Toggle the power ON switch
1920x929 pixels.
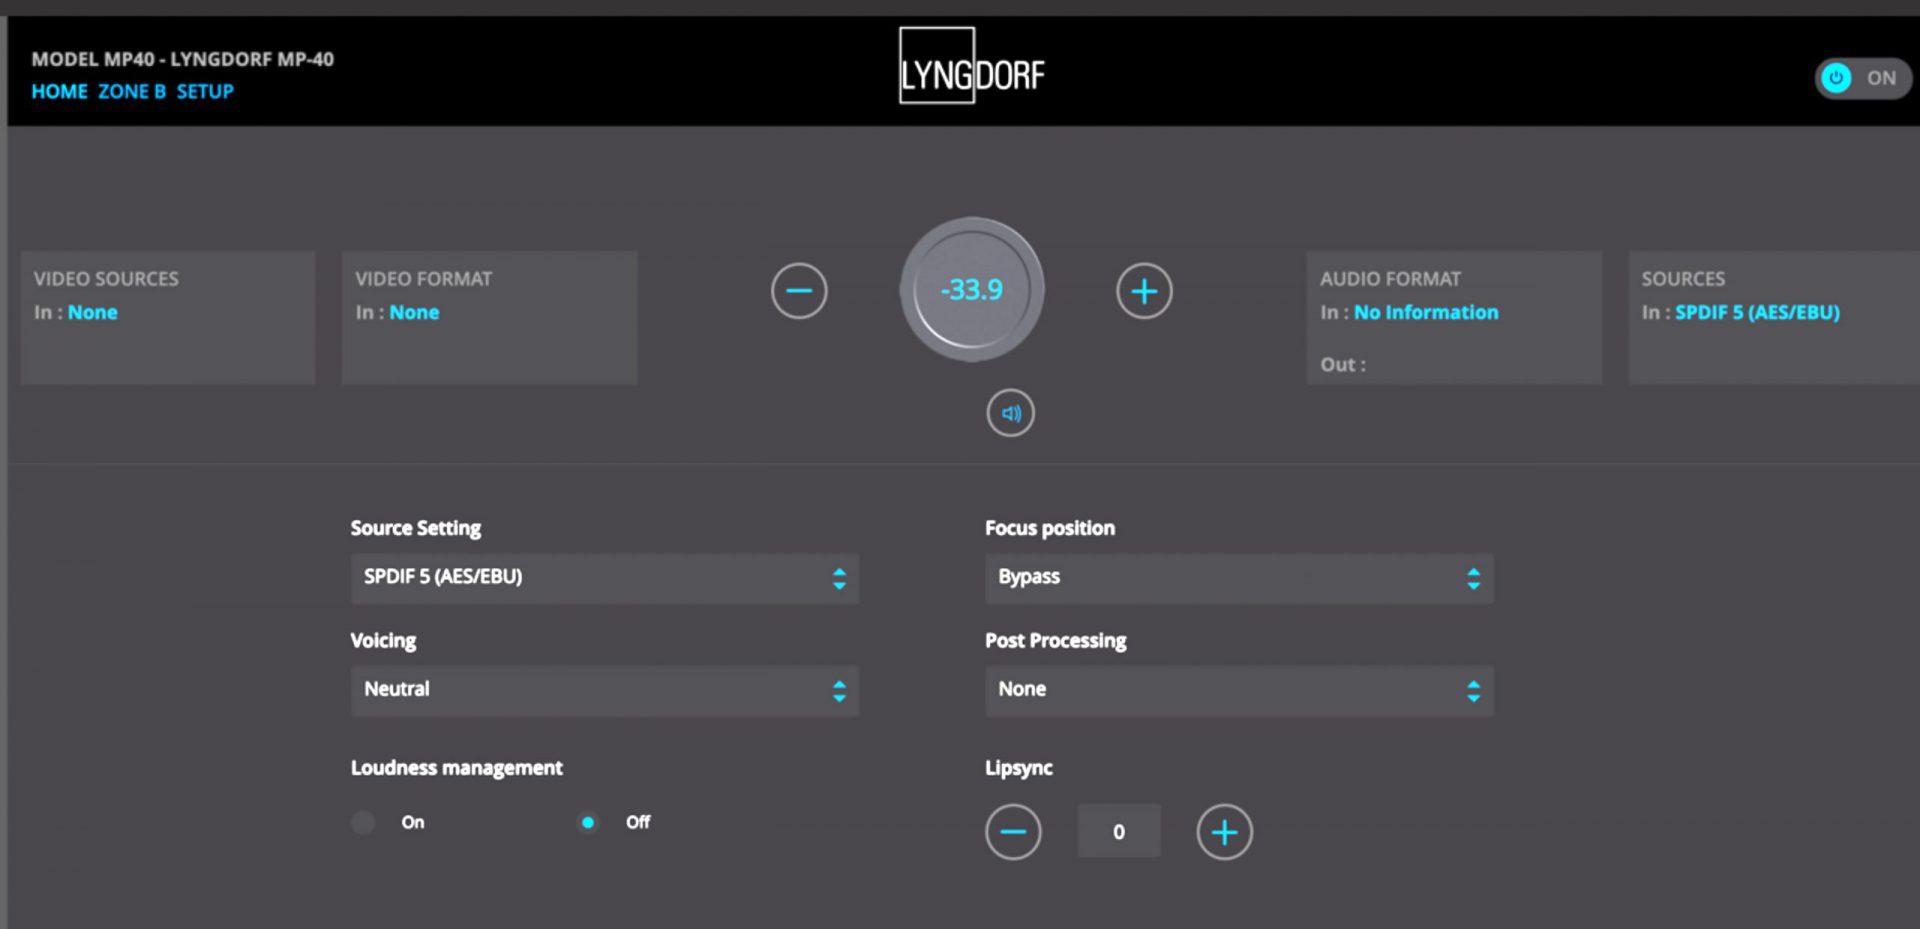(1863, 78)
